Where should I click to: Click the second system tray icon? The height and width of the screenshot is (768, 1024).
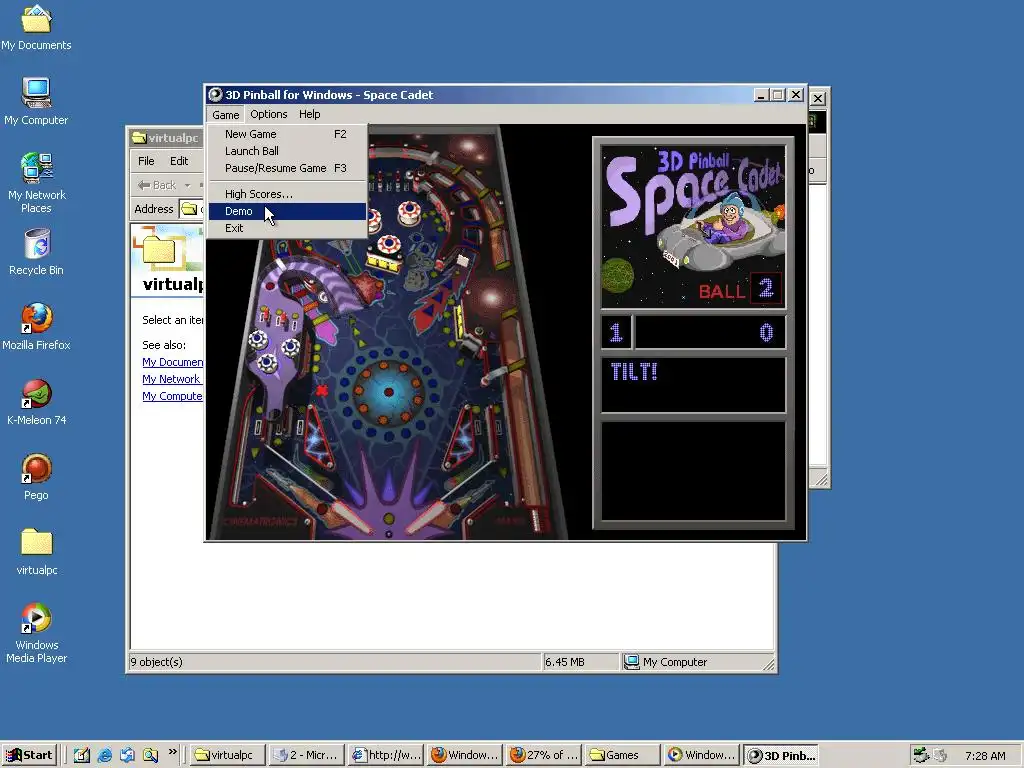tap(940, 755)
